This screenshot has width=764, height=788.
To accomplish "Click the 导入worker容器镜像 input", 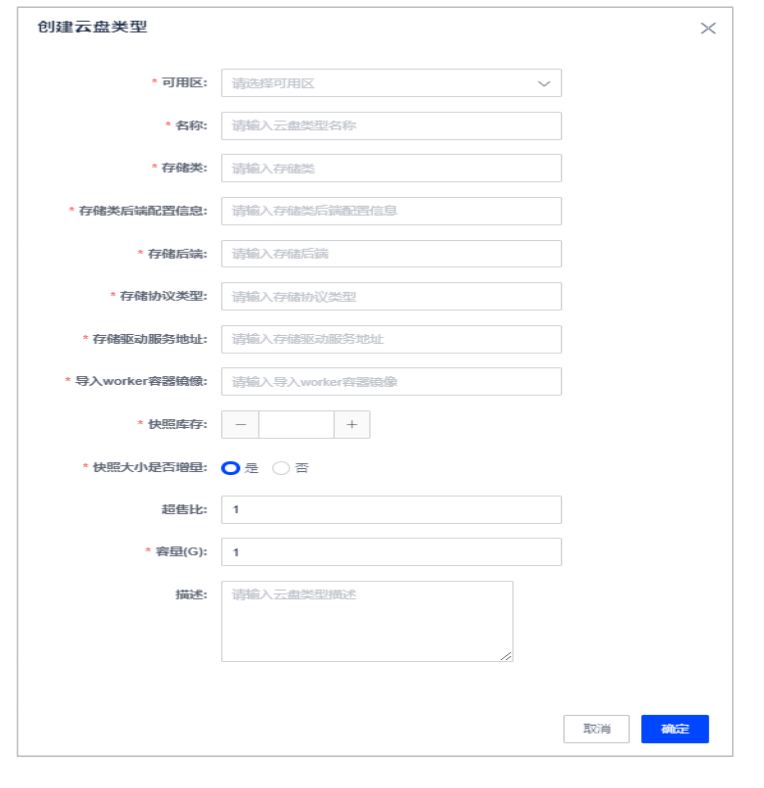I will (391, 381).
